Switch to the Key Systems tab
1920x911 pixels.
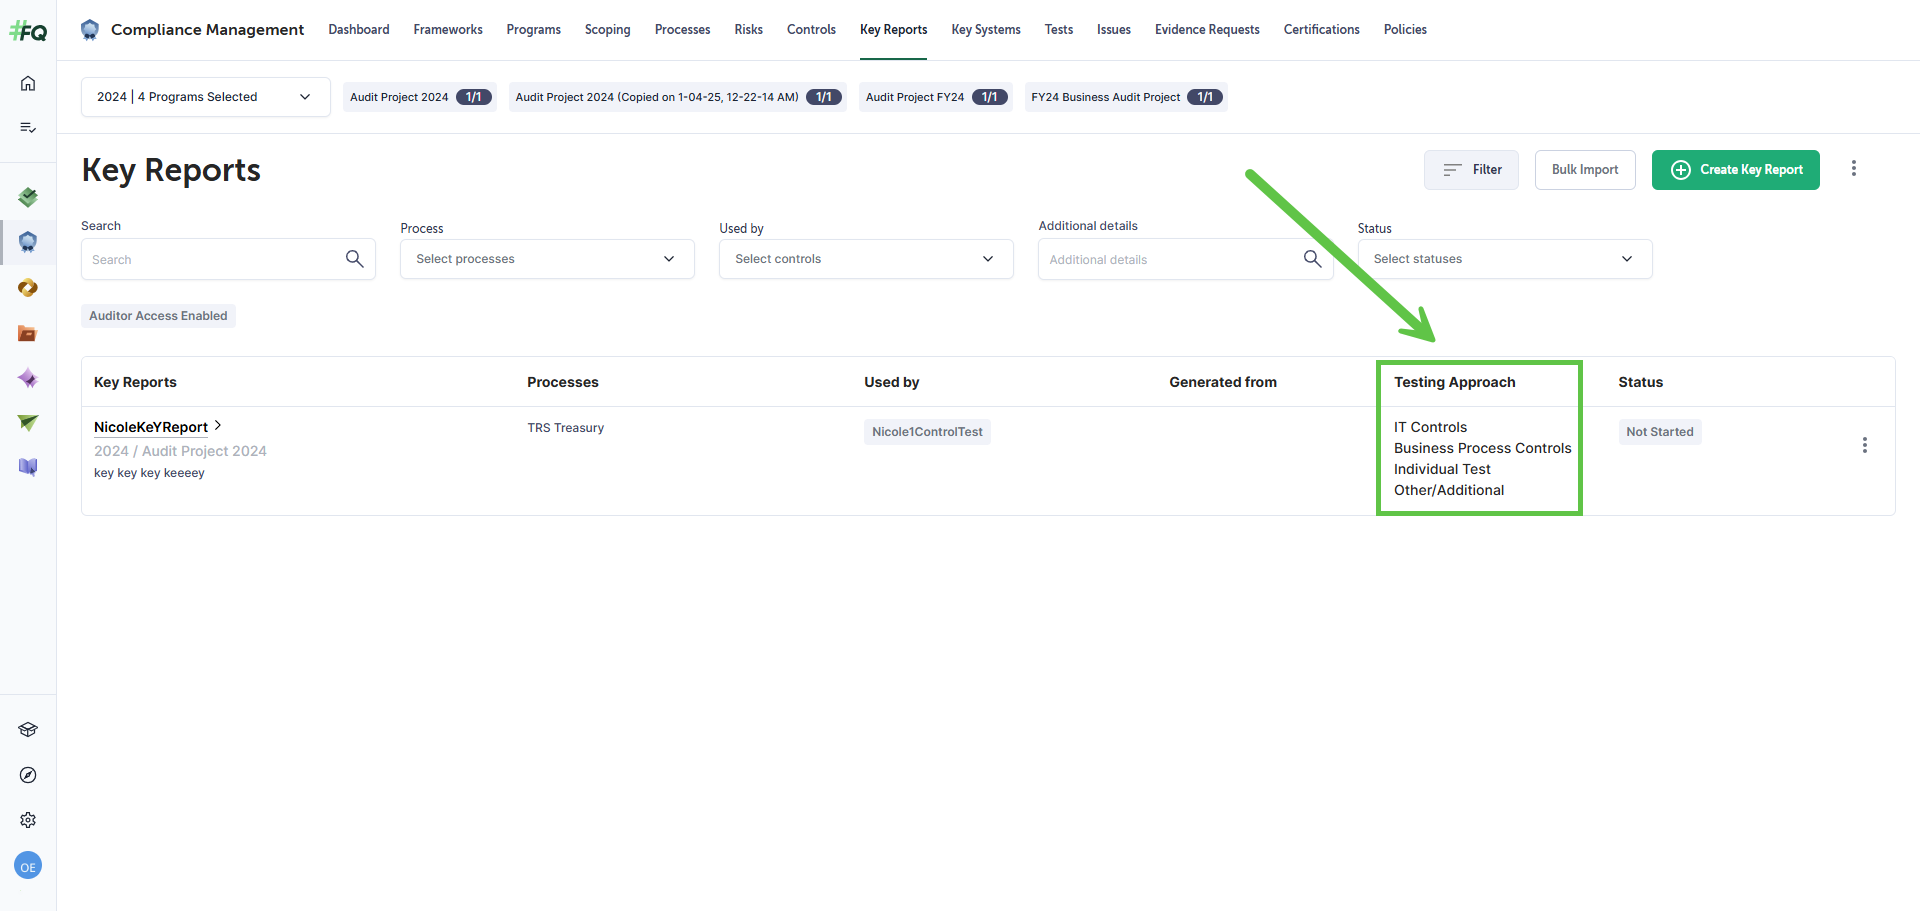pyautogui.click(x=985, y=30)
